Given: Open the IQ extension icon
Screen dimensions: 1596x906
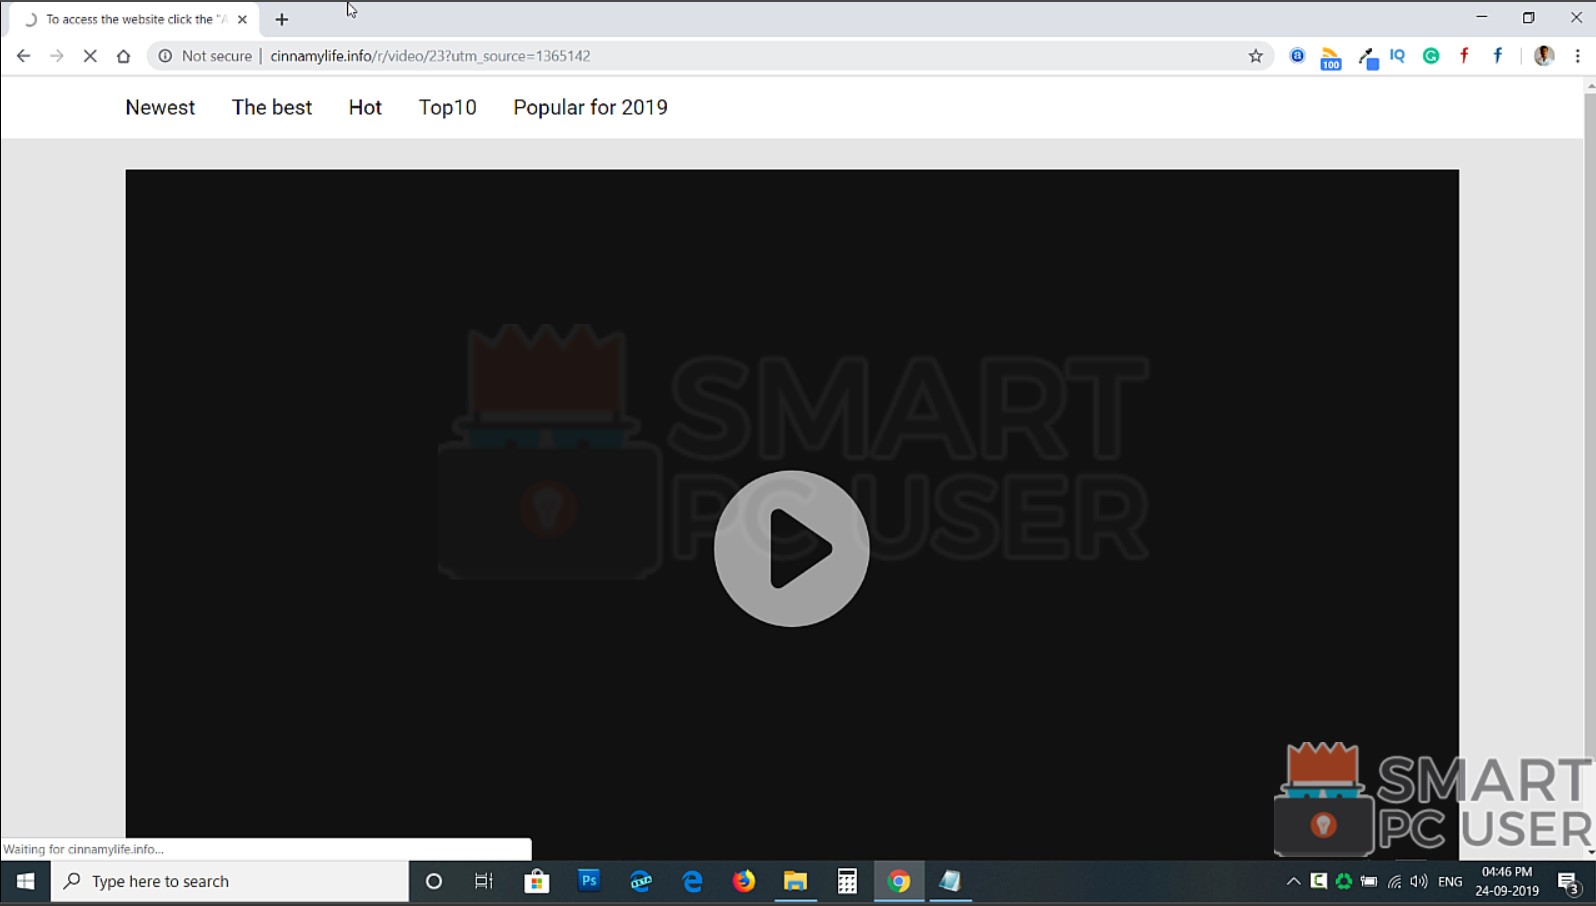Looking at the screenshot, I should (1397, 56).
